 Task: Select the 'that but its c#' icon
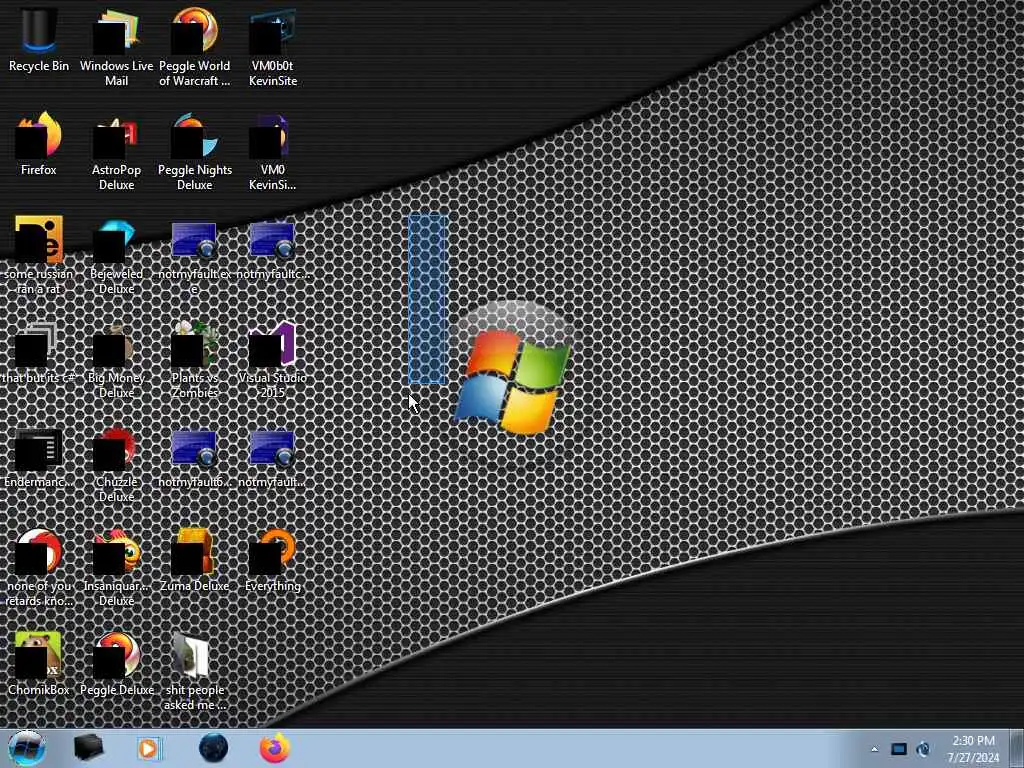tap(39, 353)
